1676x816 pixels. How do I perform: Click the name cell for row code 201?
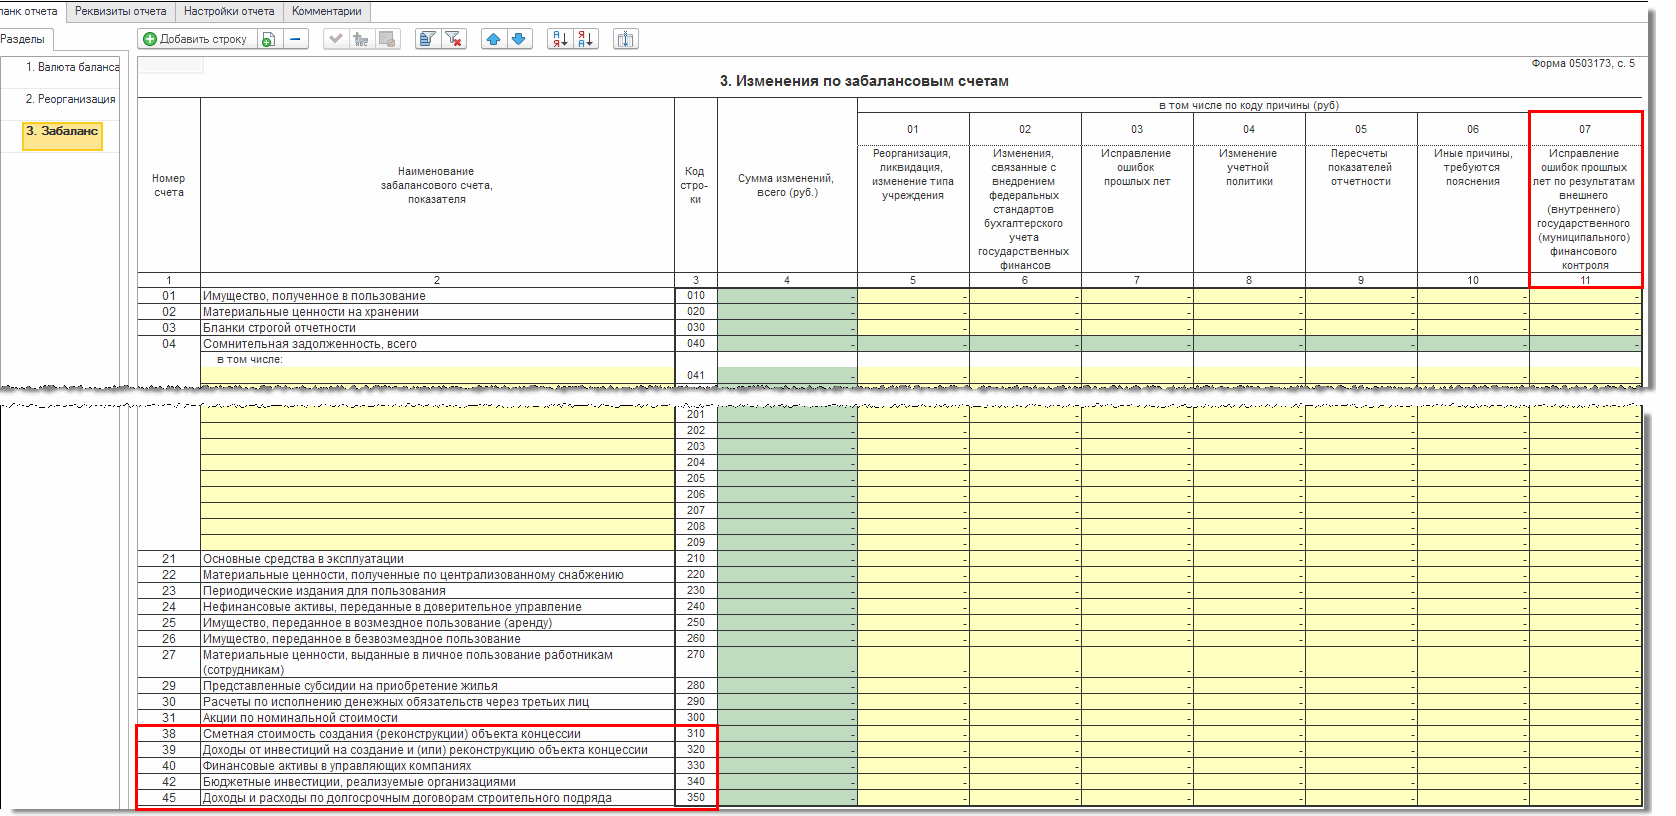coord(437,415)
